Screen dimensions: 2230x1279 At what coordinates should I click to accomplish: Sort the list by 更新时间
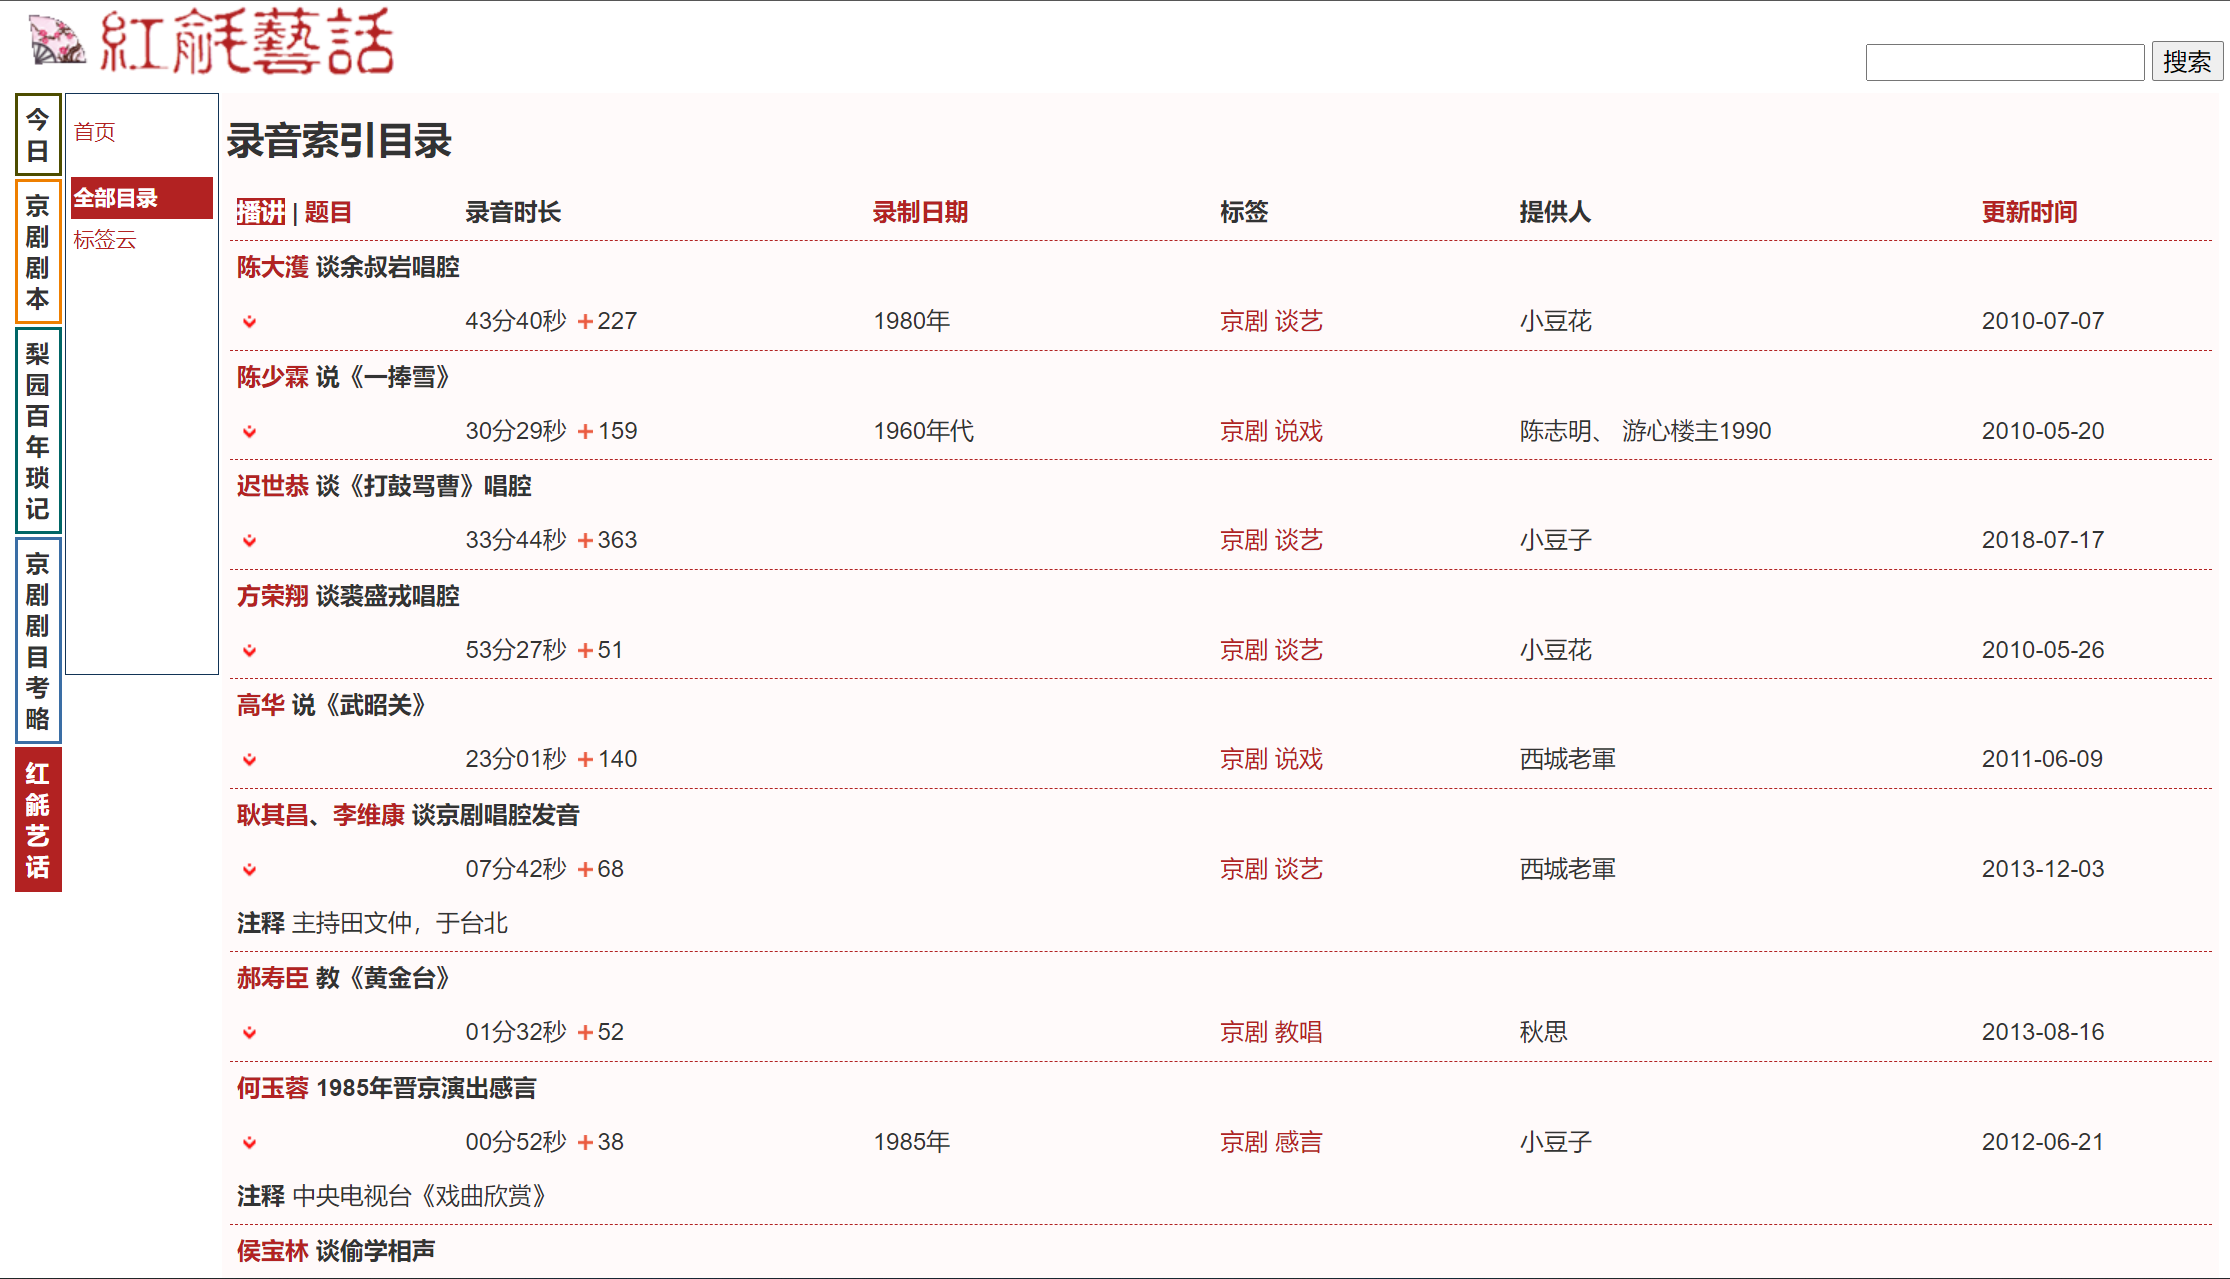pyautogui.click(x=2029, y=212)
